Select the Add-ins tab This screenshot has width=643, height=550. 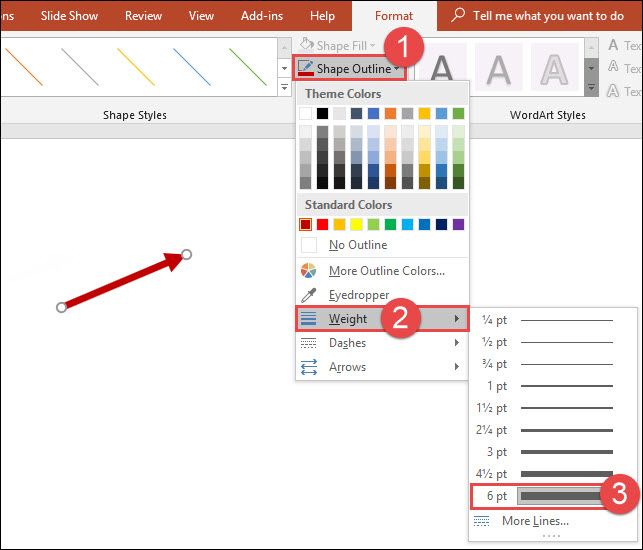point(262,16)
